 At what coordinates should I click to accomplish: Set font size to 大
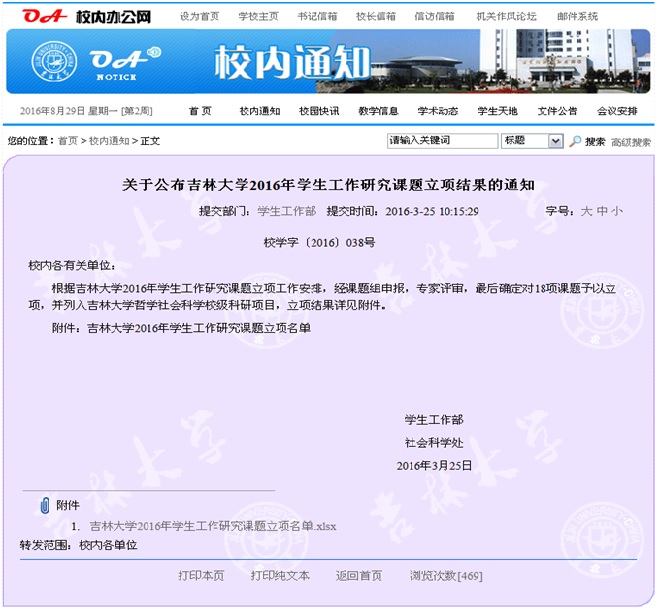pyautogui.click(x=587, y=211)
